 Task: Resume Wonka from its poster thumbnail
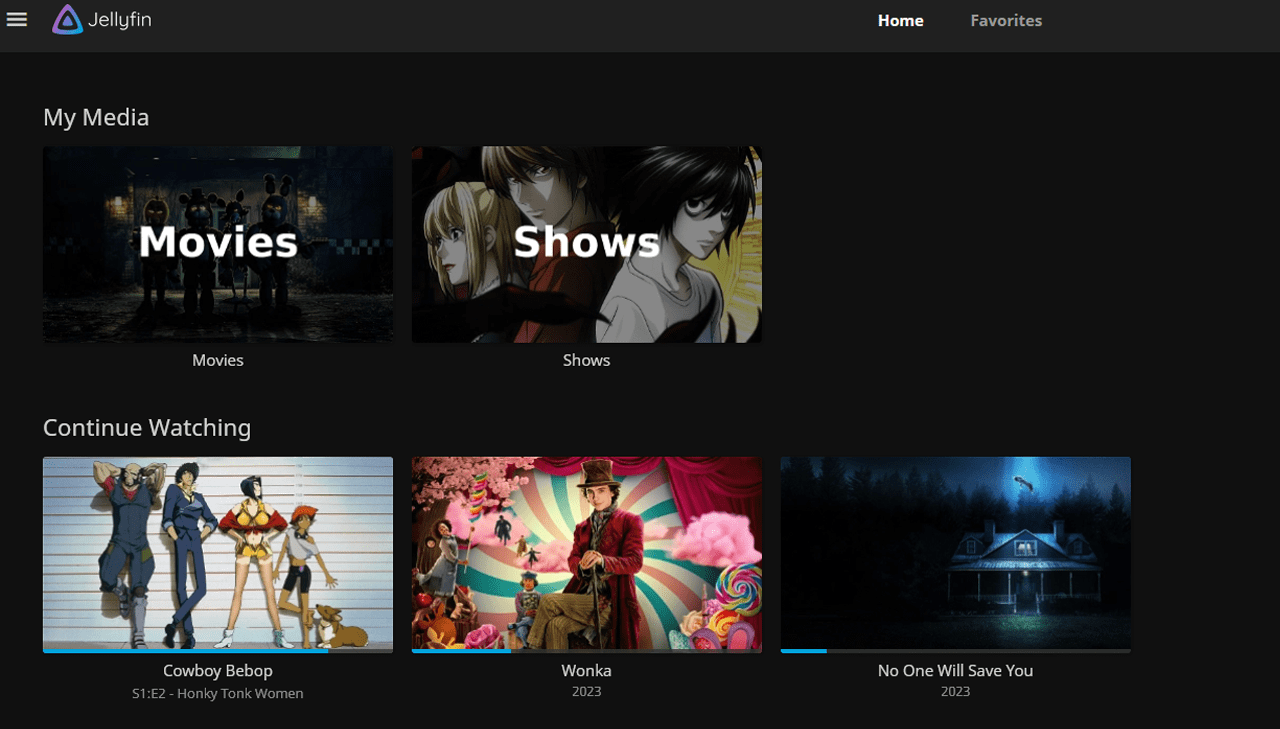586,550
